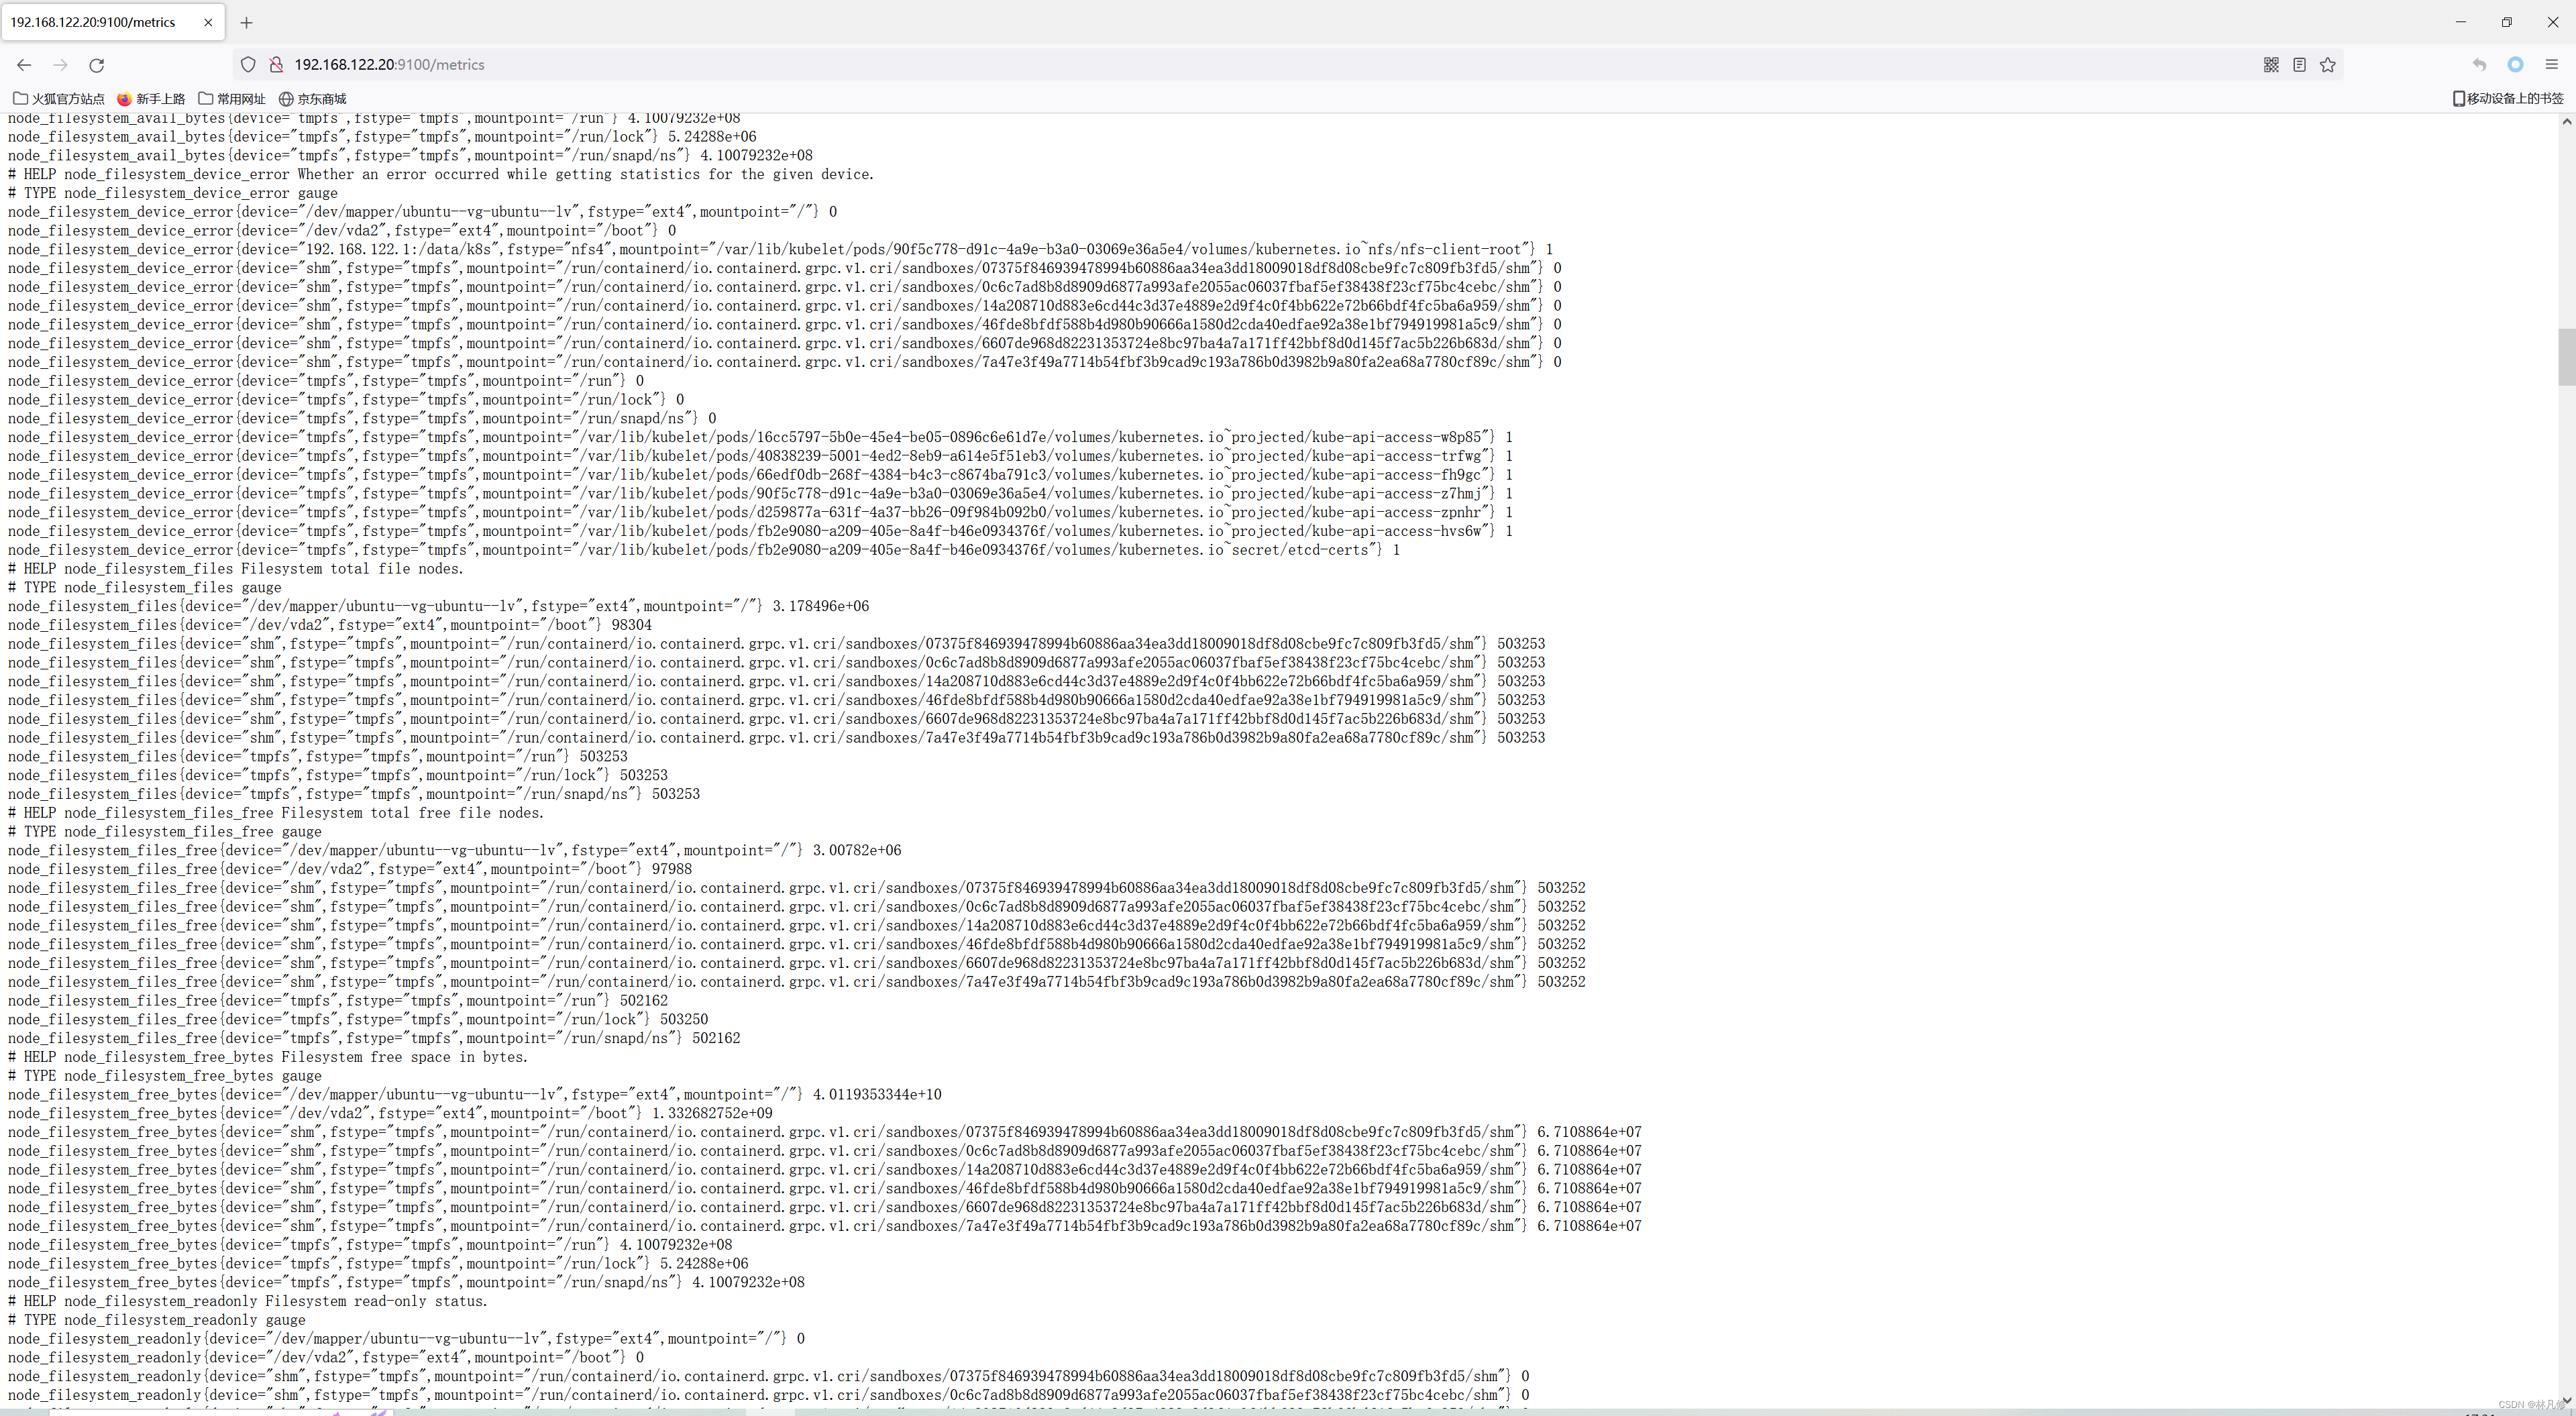
Task: Click the value 97988
Action: [x=671, y=870]
